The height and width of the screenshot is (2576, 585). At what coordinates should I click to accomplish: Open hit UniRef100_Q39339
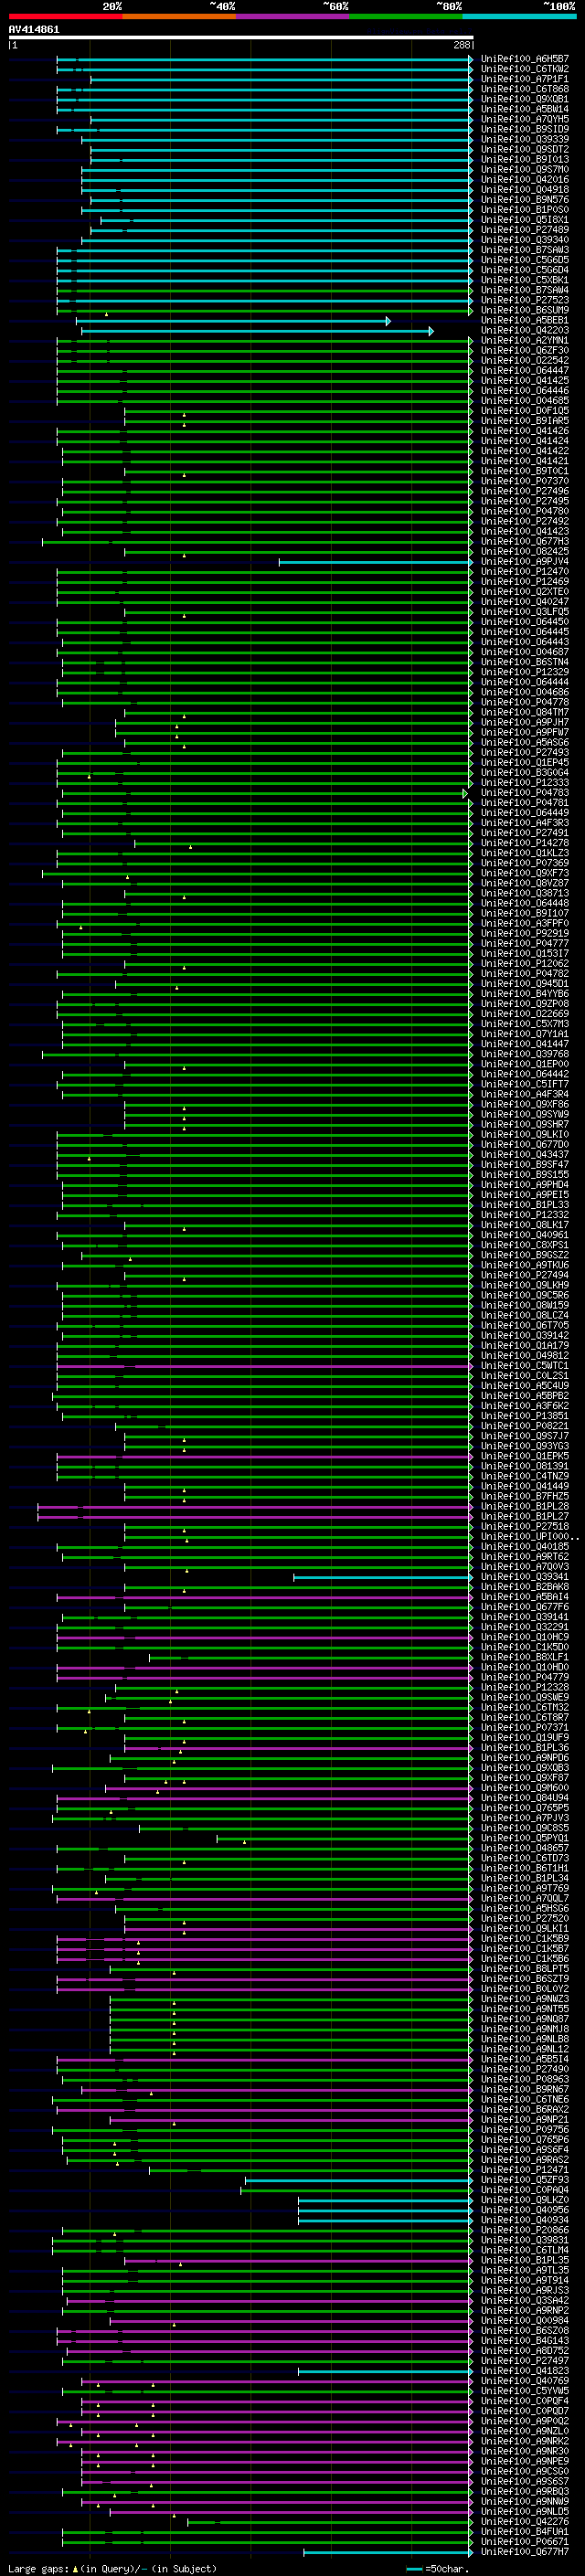click(x=525, y=139)
